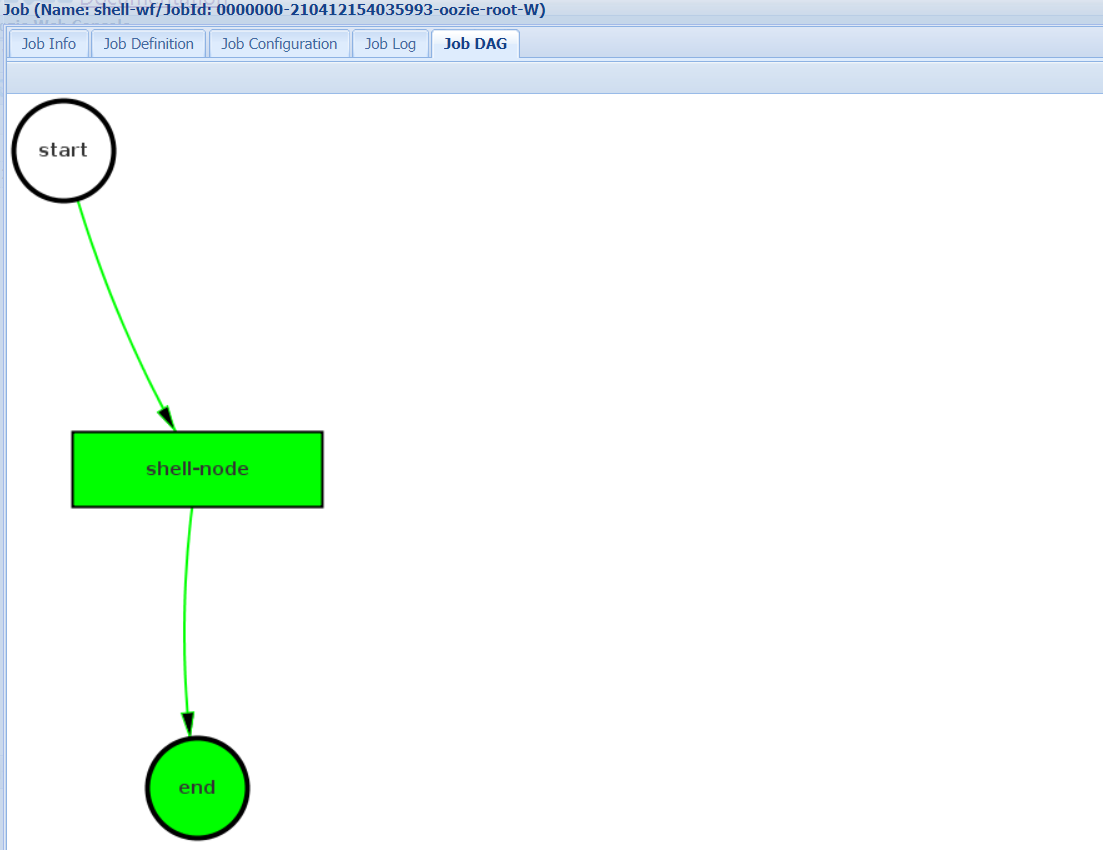Click the job name and JobId title text
1103x850 pixels.
coord(274,9)
